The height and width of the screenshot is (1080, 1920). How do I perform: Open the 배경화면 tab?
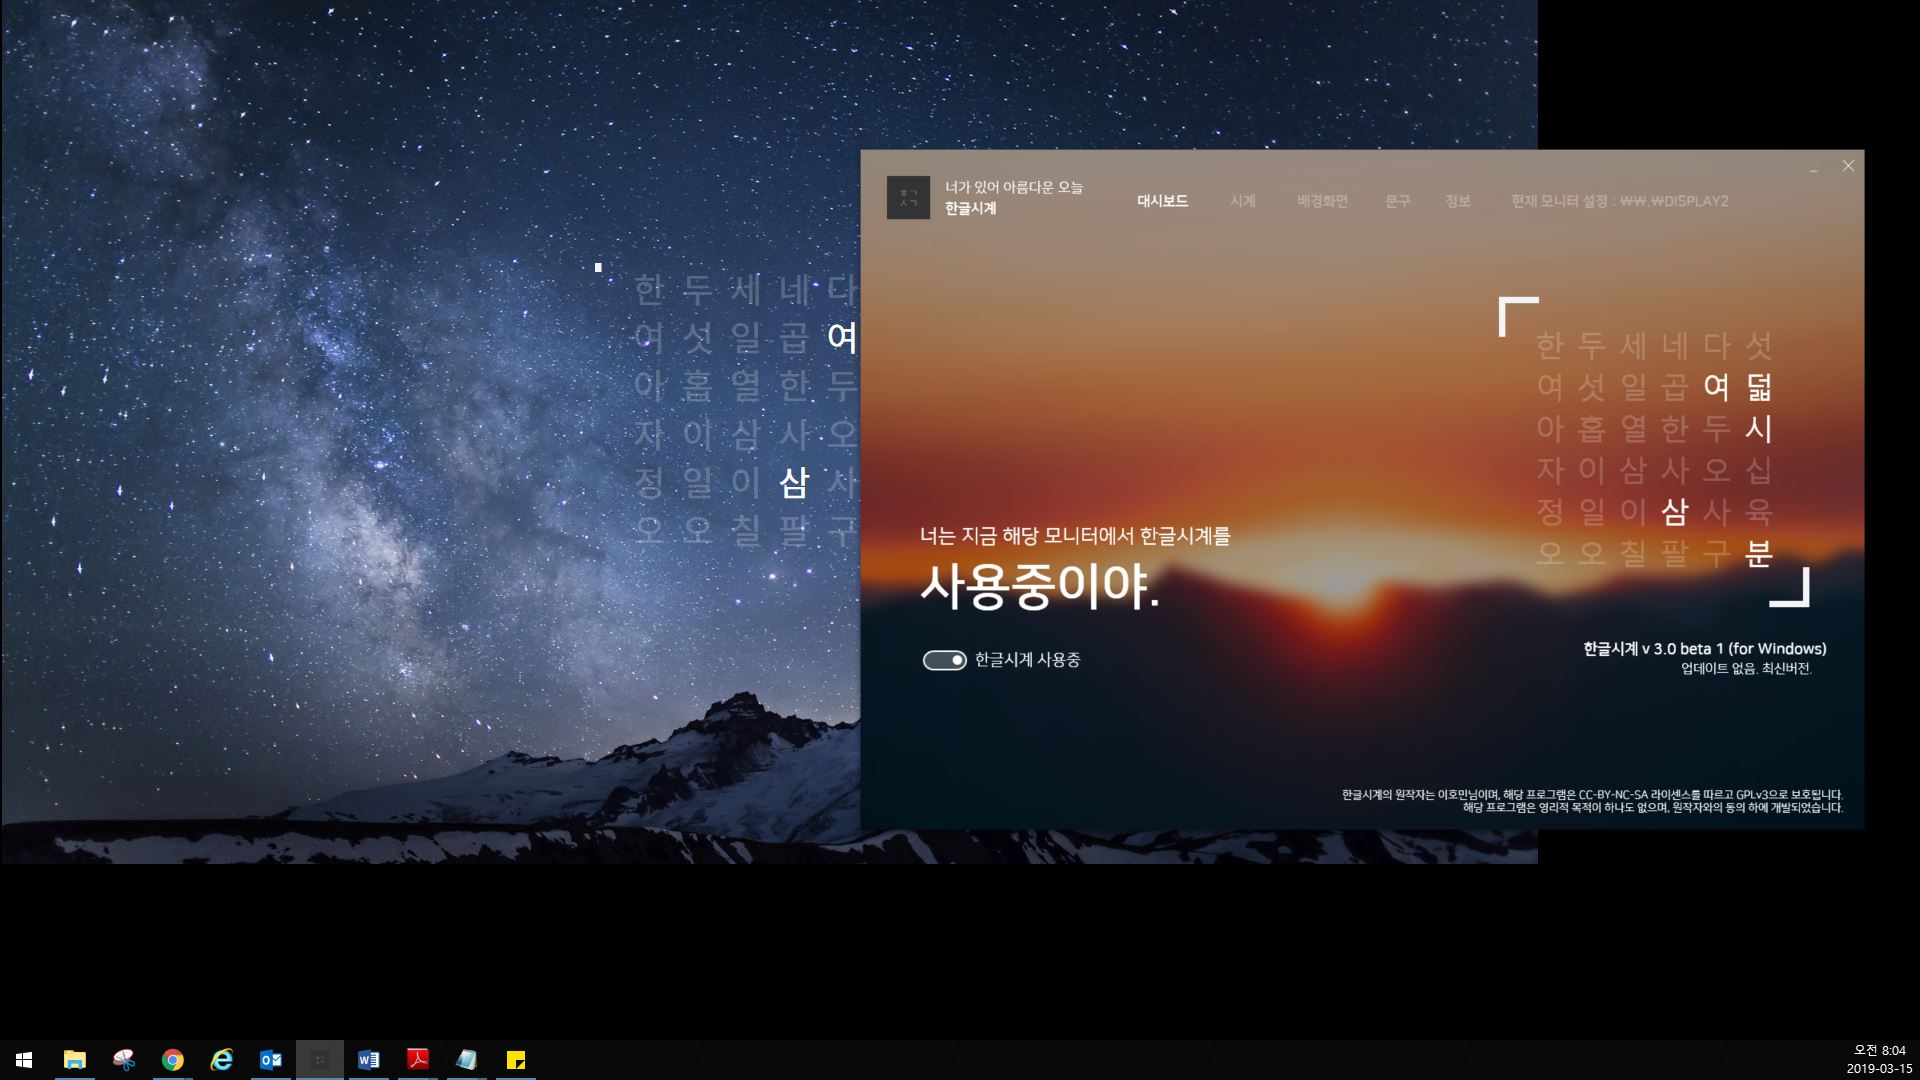[x=1322, y=201]
